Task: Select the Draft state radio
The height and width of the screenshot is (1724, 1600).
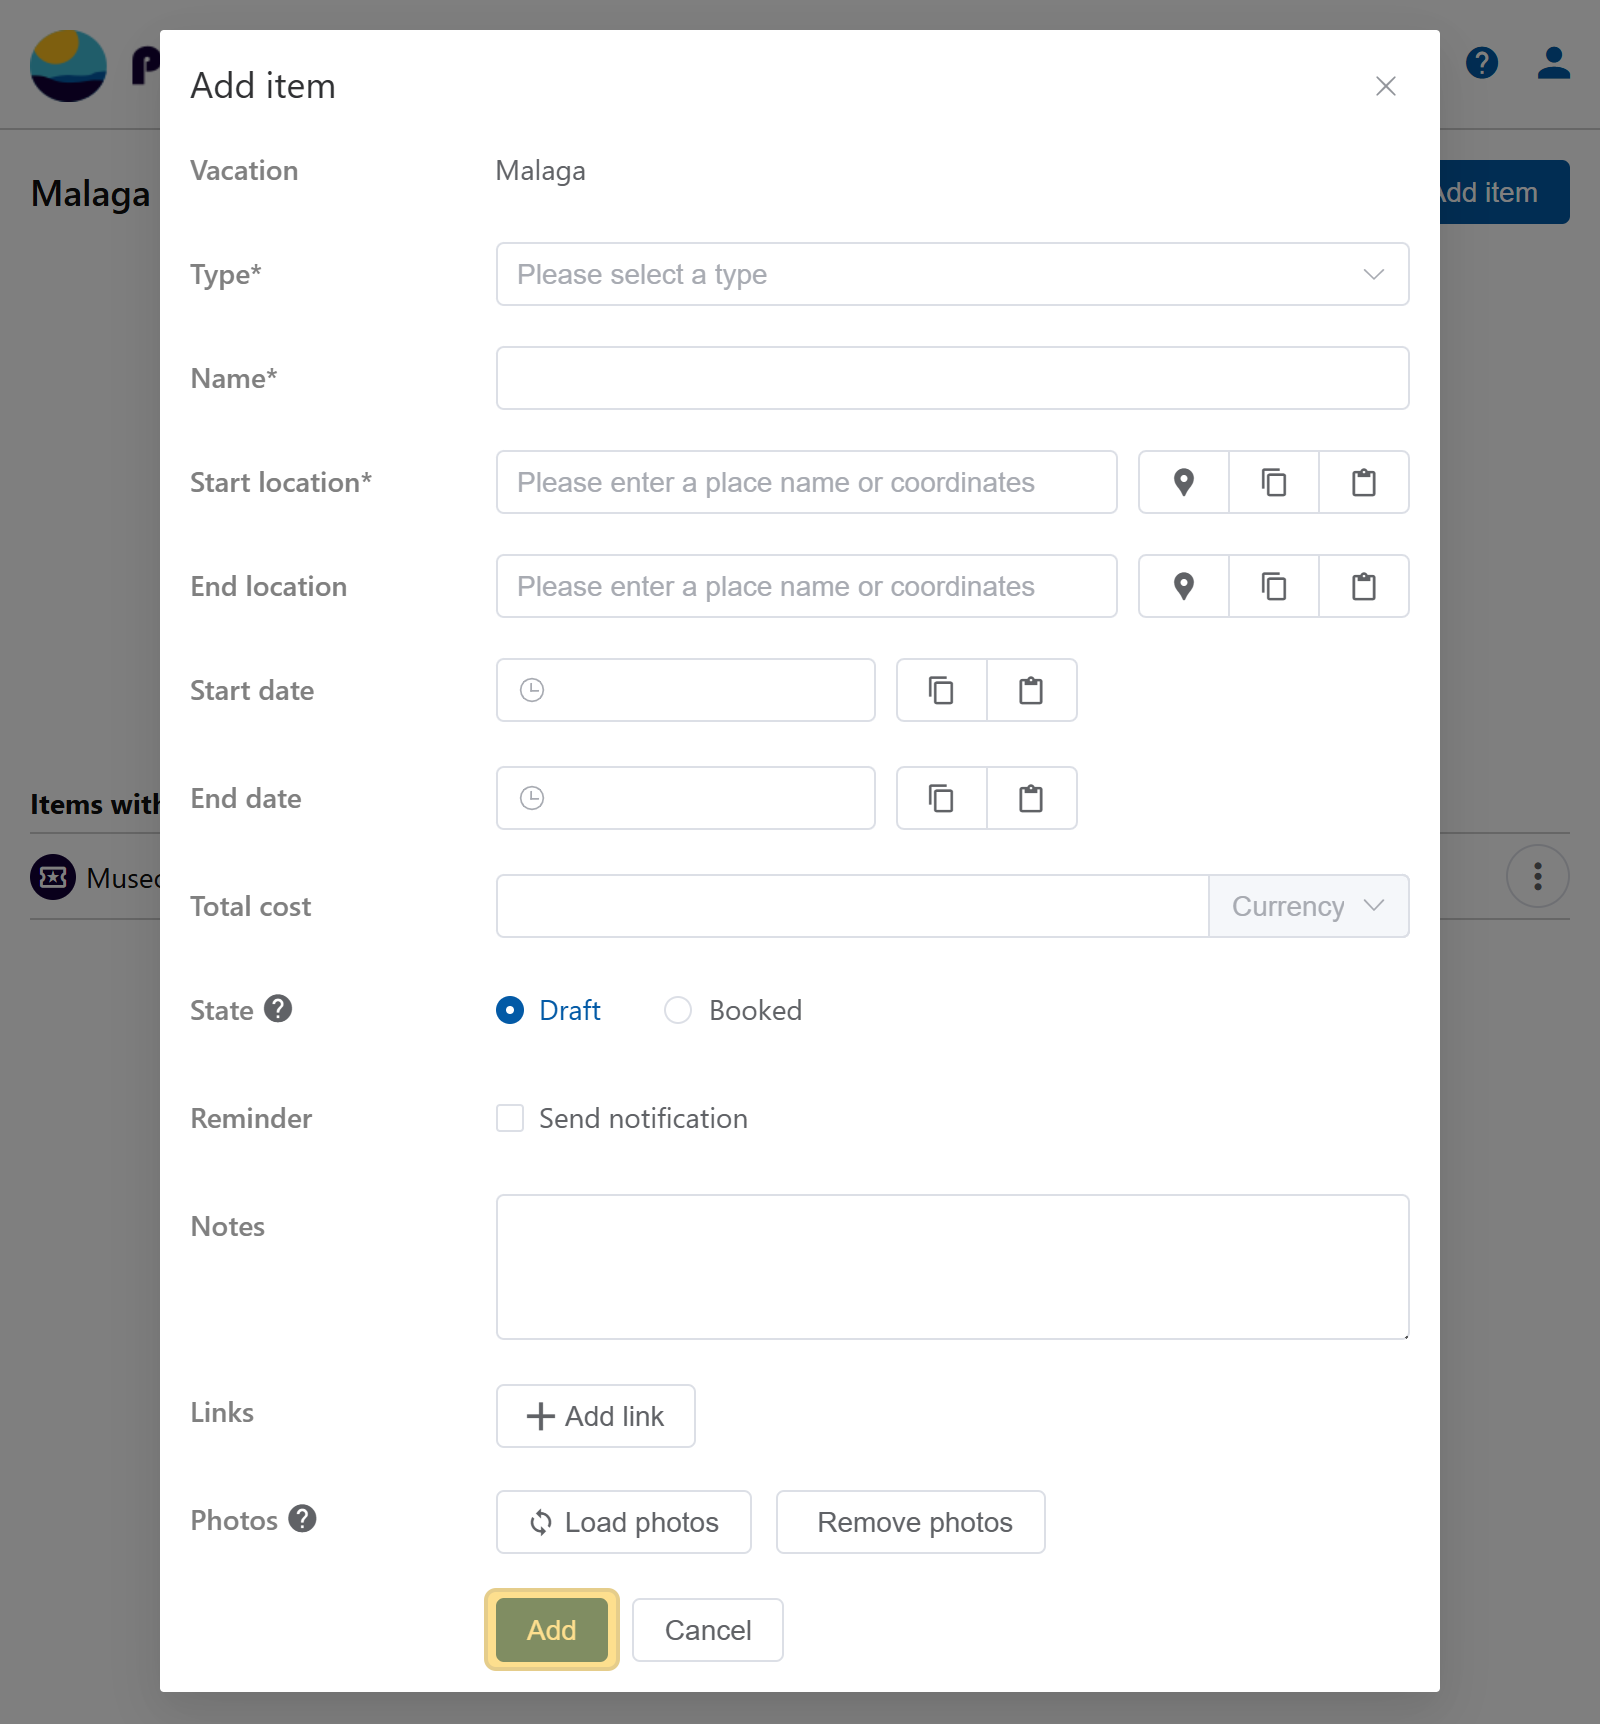Action: [x=510, y=1010]
